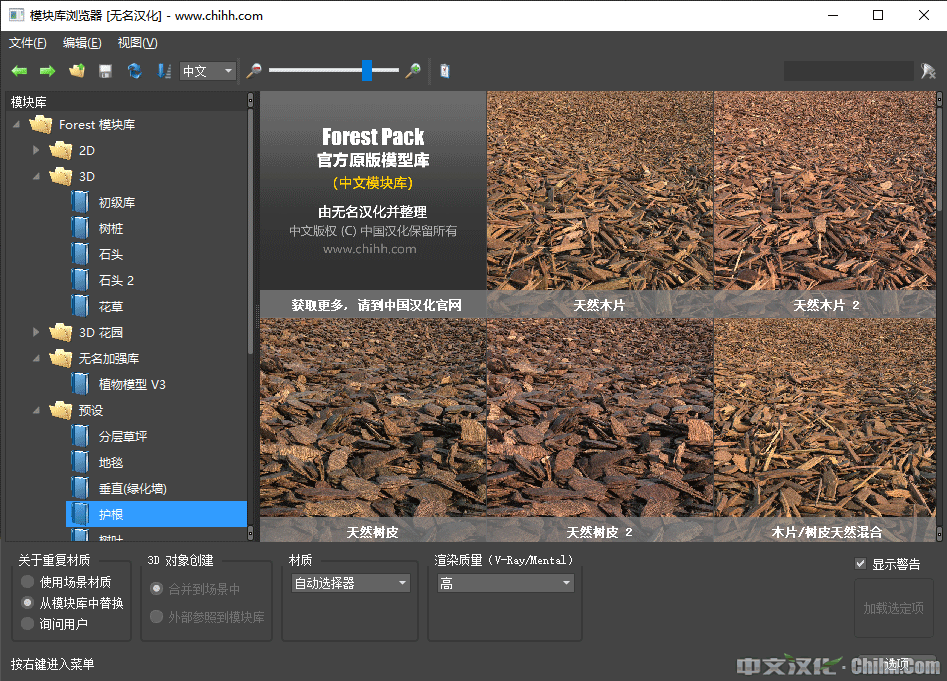Select the 分层草坪 preset item
The width and height of the screenshot is (947, 681).
point(122,436)
